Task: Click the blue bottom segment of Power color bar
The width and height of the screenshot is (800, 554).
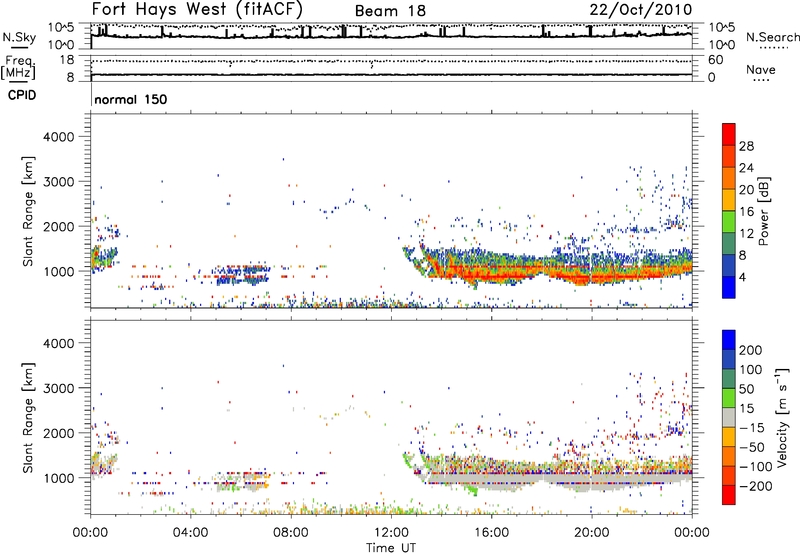Action: (x=729, y=287)
